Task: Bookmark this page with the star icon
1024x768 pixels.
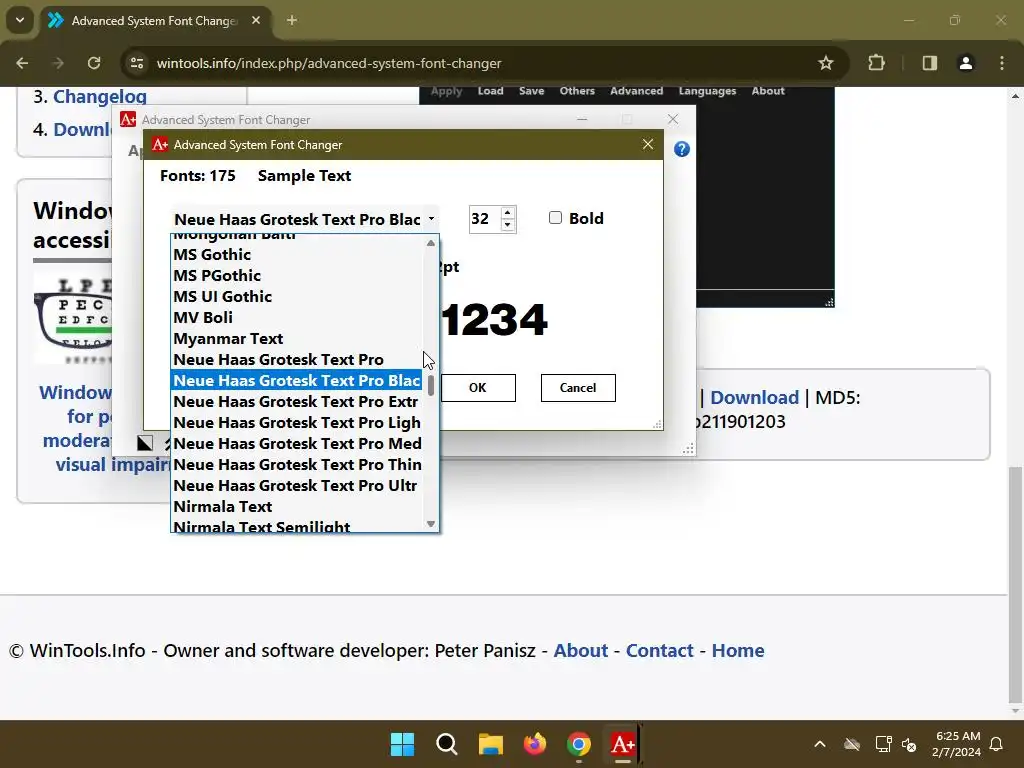Action: 825,63
